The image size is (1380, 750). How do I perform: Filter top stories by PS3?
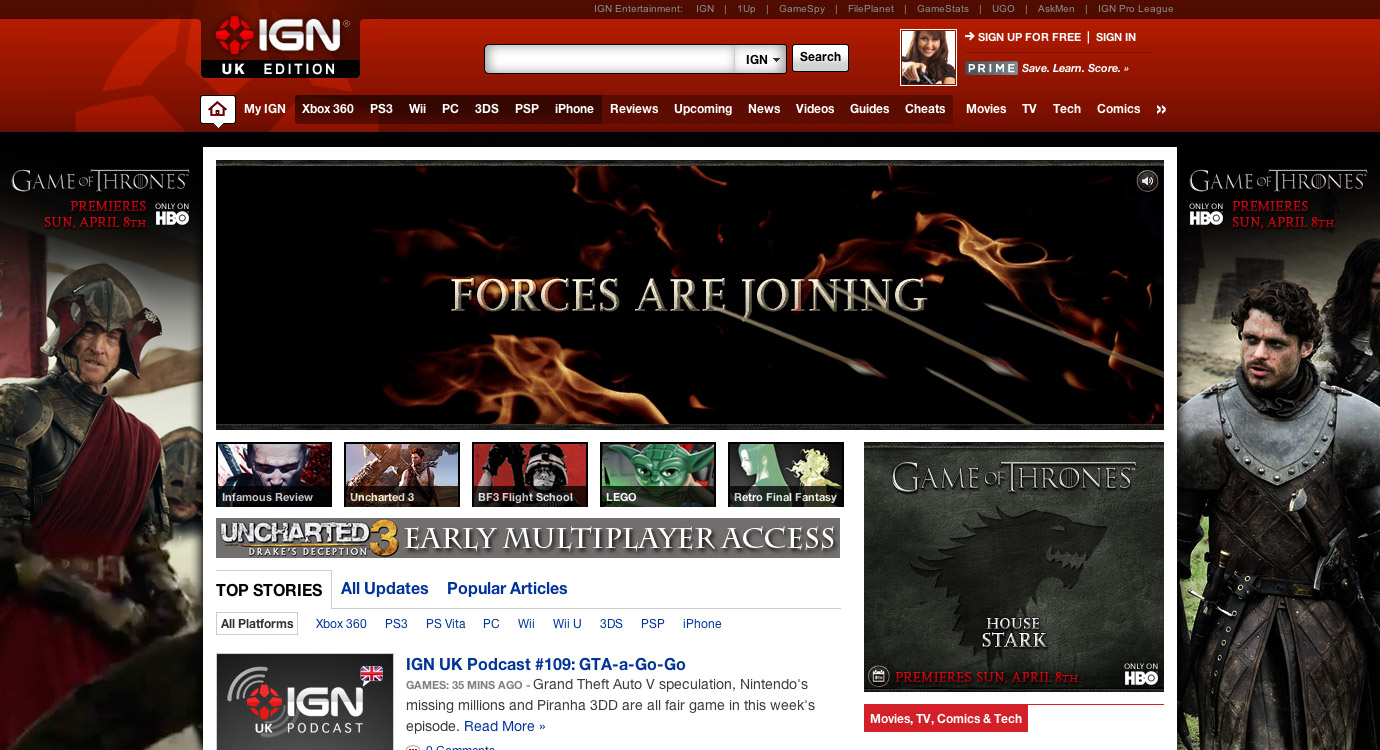396,624
